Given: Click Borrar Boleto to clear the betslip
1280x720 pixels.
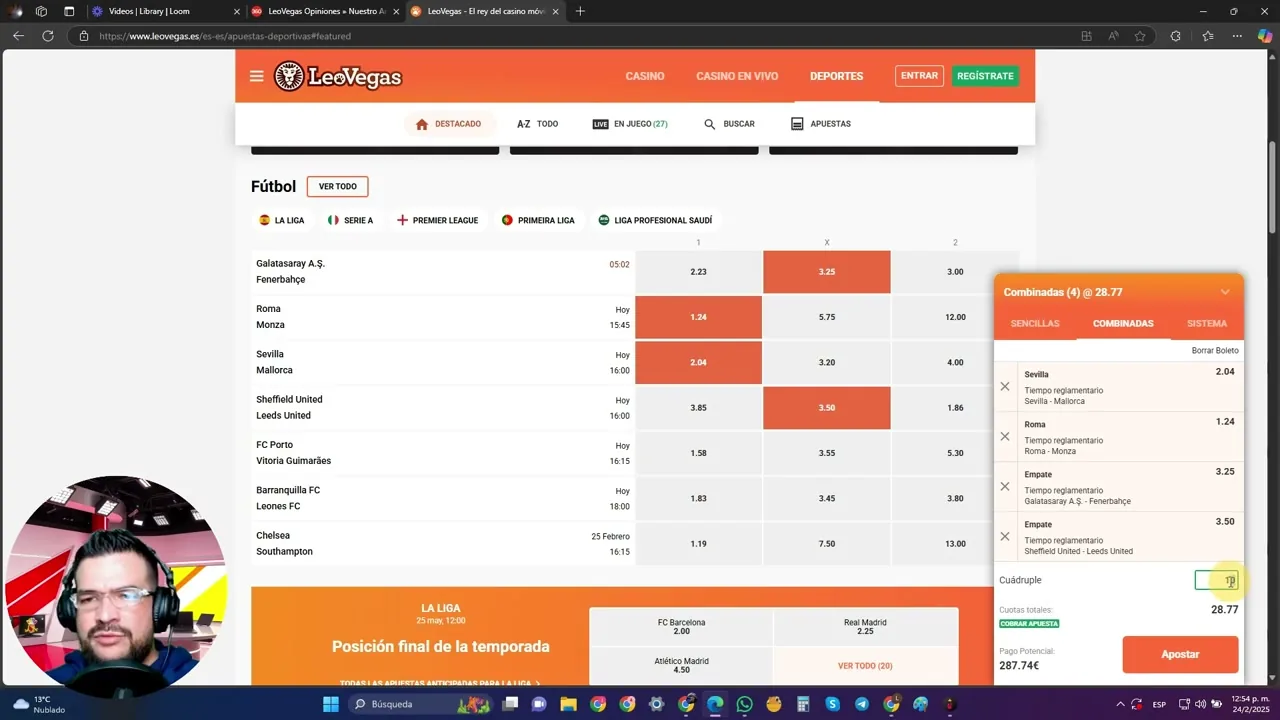Looking at the screenshot, I should point(1215,351).
